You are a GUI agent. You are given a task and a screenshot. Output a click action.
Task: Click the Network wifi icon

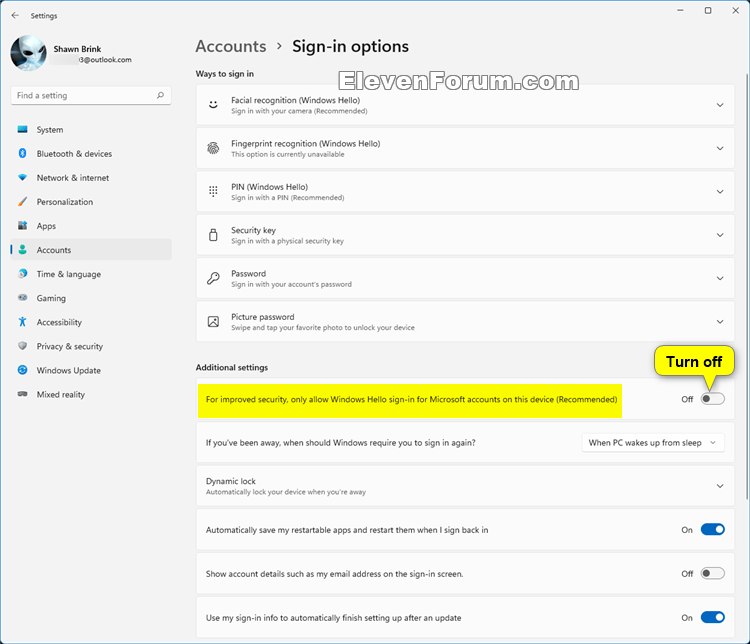[x=22, y=178]
